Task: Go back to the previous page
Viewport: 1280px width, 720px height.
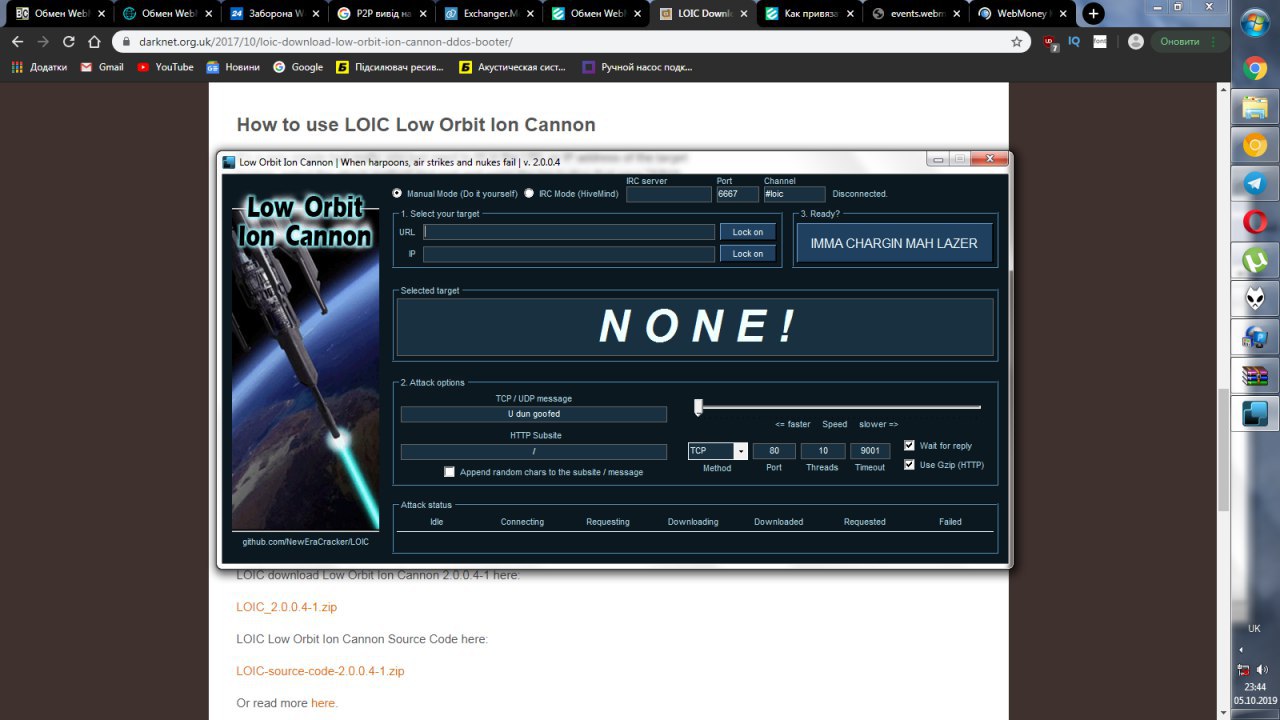Action: [x=17, y=42]
